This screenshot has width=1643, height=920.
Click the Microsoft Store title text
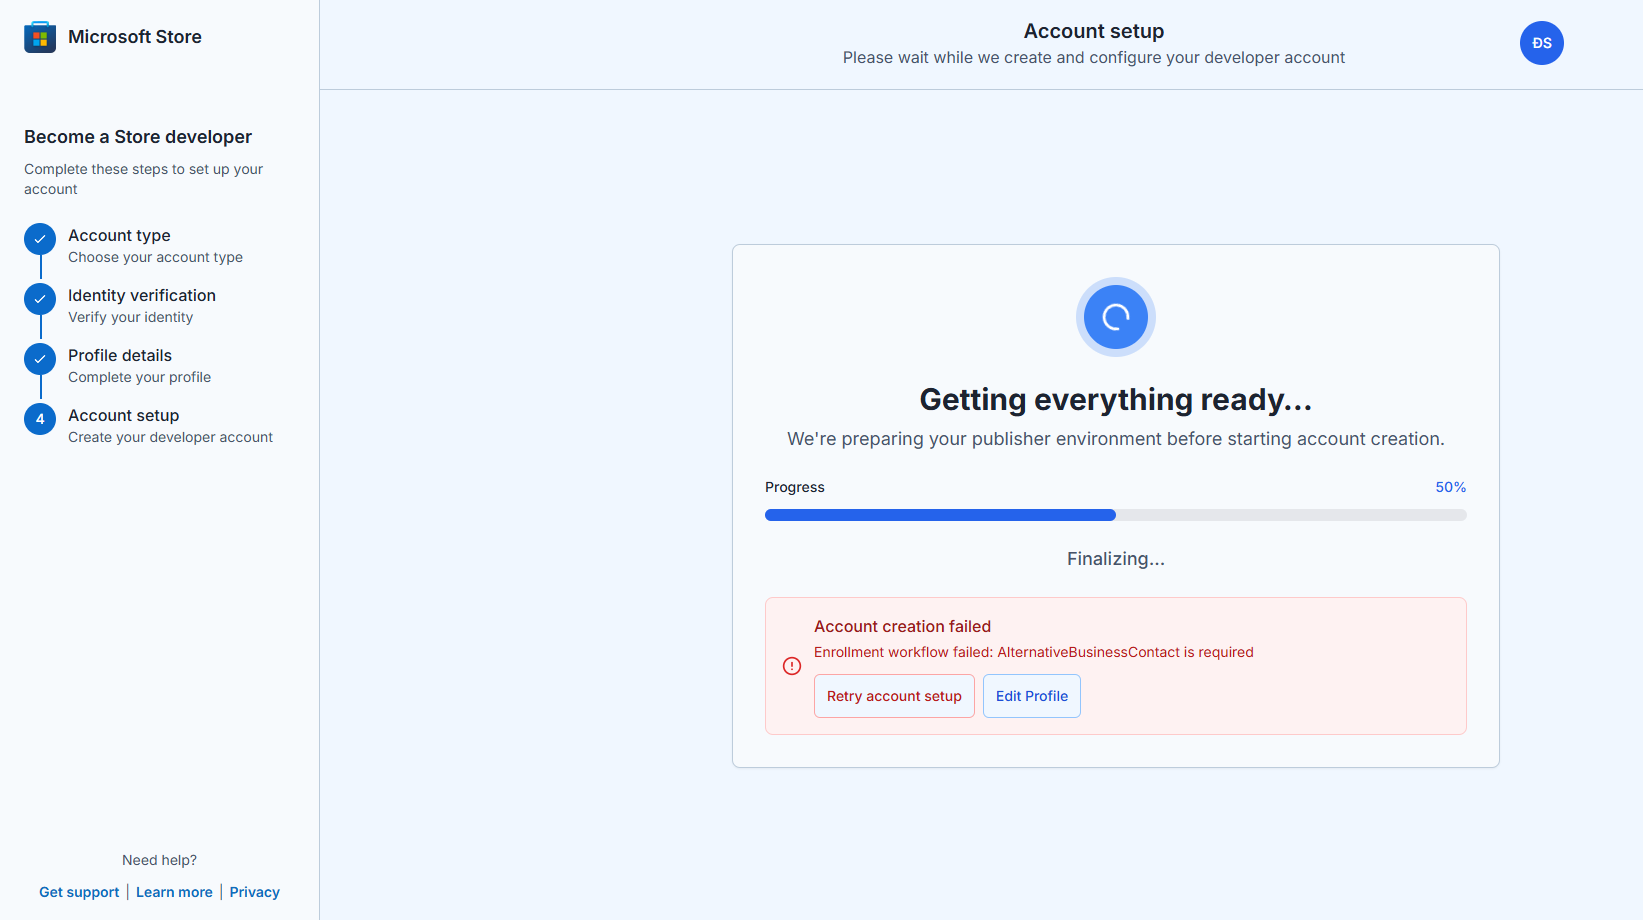(x=135, y=37)
